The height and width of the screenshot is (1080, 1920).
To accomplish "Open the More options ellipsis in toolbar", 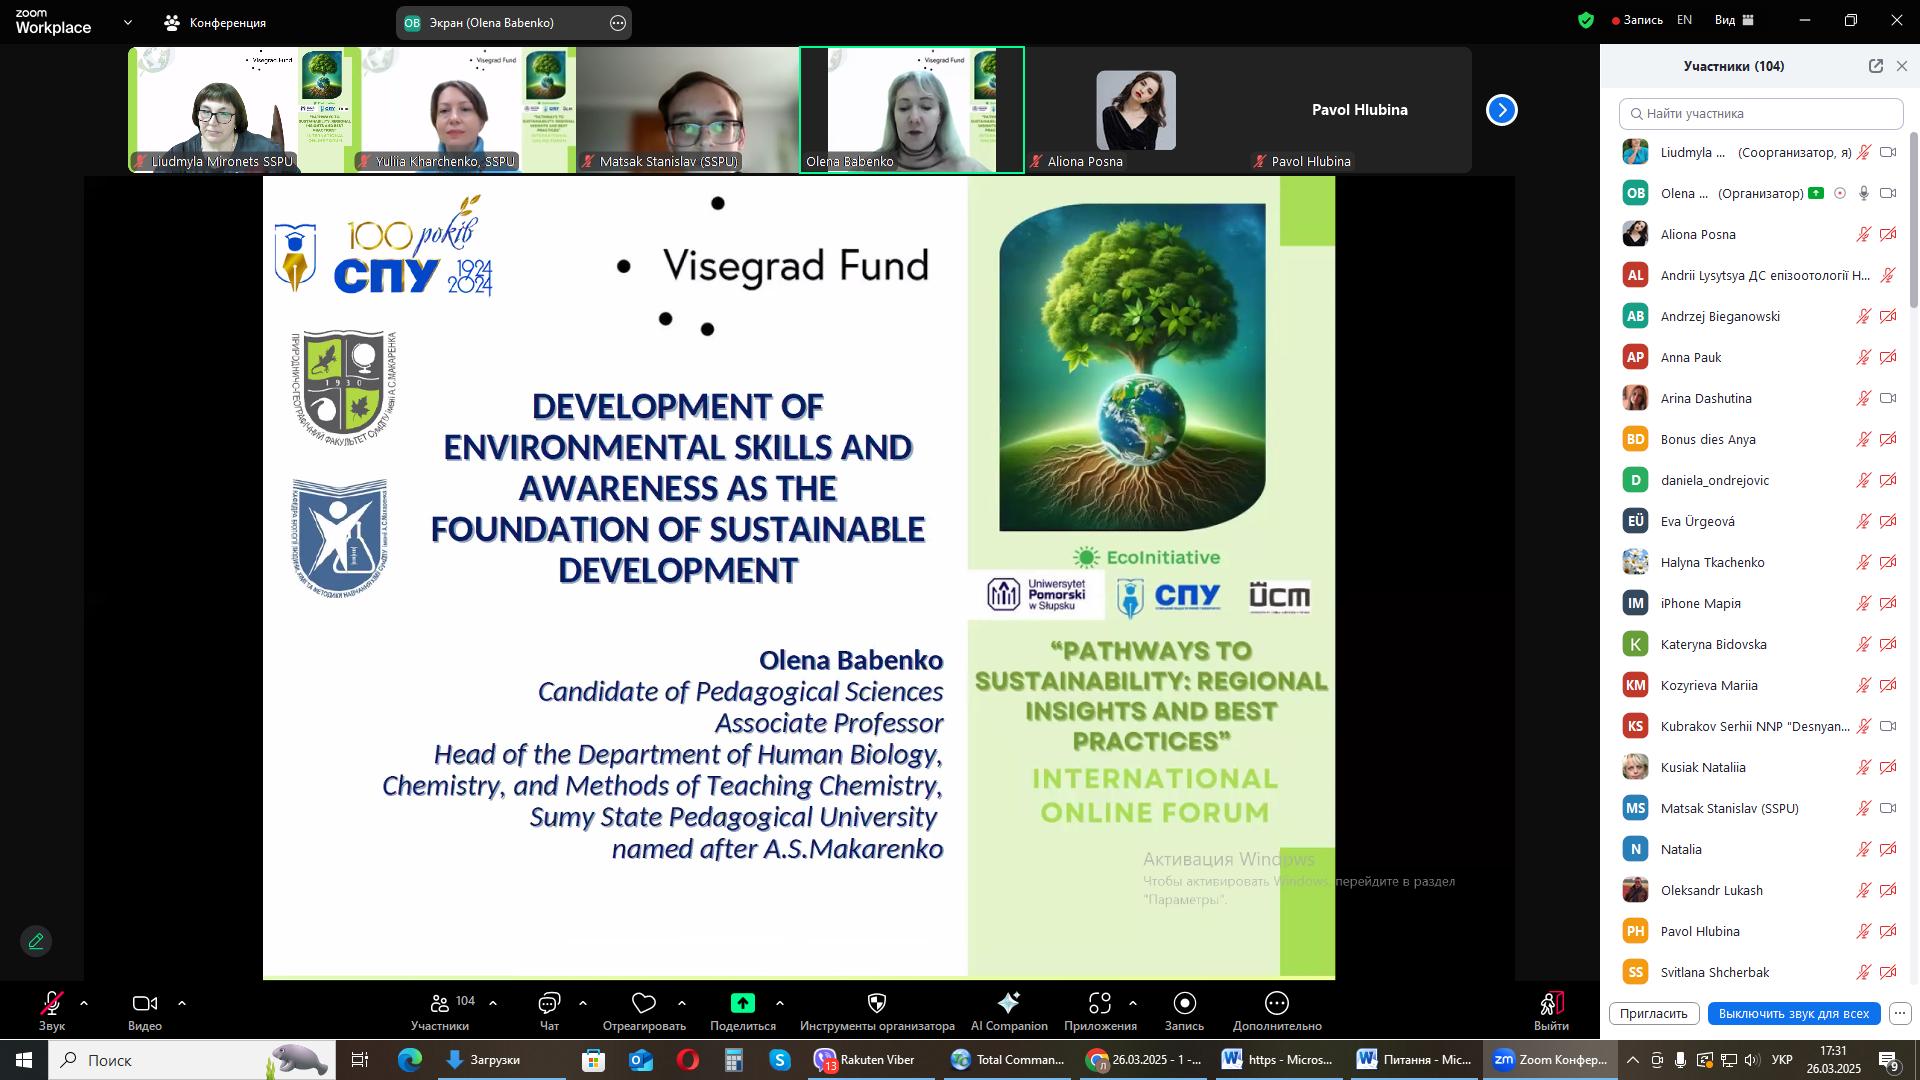I will [1276, 1003].
